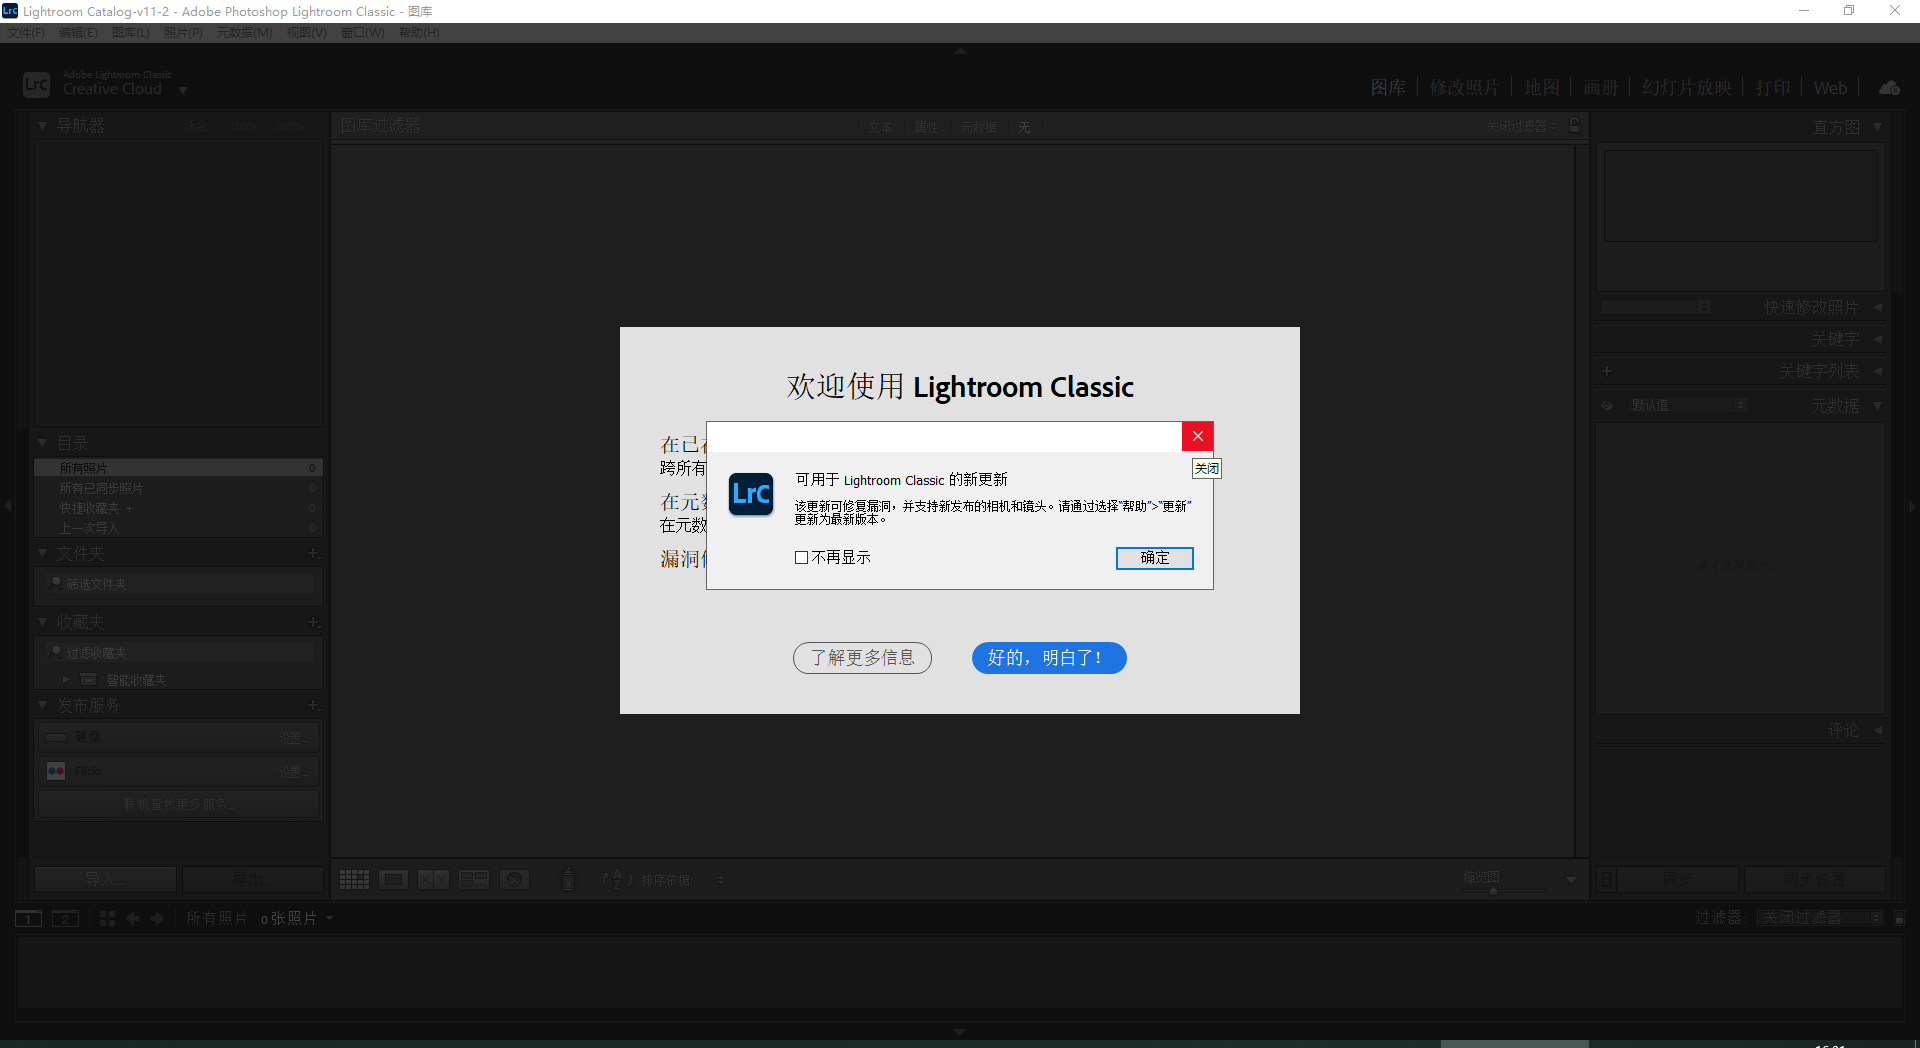
Task: Open the 照片(P) menu
Action: (x=183, y=33)
